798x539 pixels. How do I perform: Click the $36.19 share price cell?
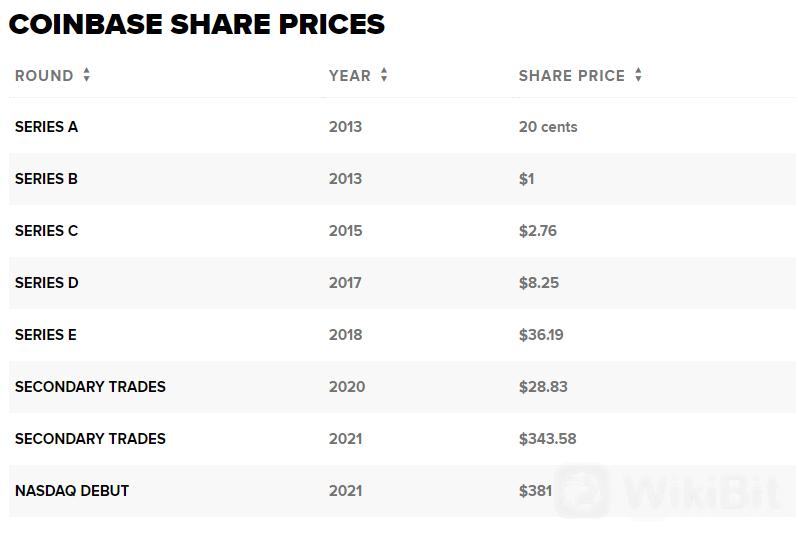[541, 334]
